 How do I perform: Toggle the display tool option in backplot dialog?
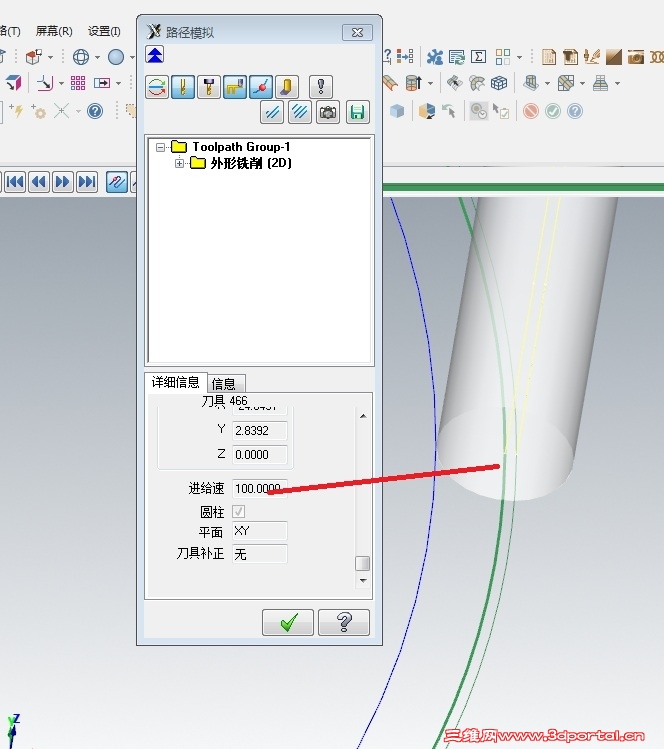coord(182,87)
